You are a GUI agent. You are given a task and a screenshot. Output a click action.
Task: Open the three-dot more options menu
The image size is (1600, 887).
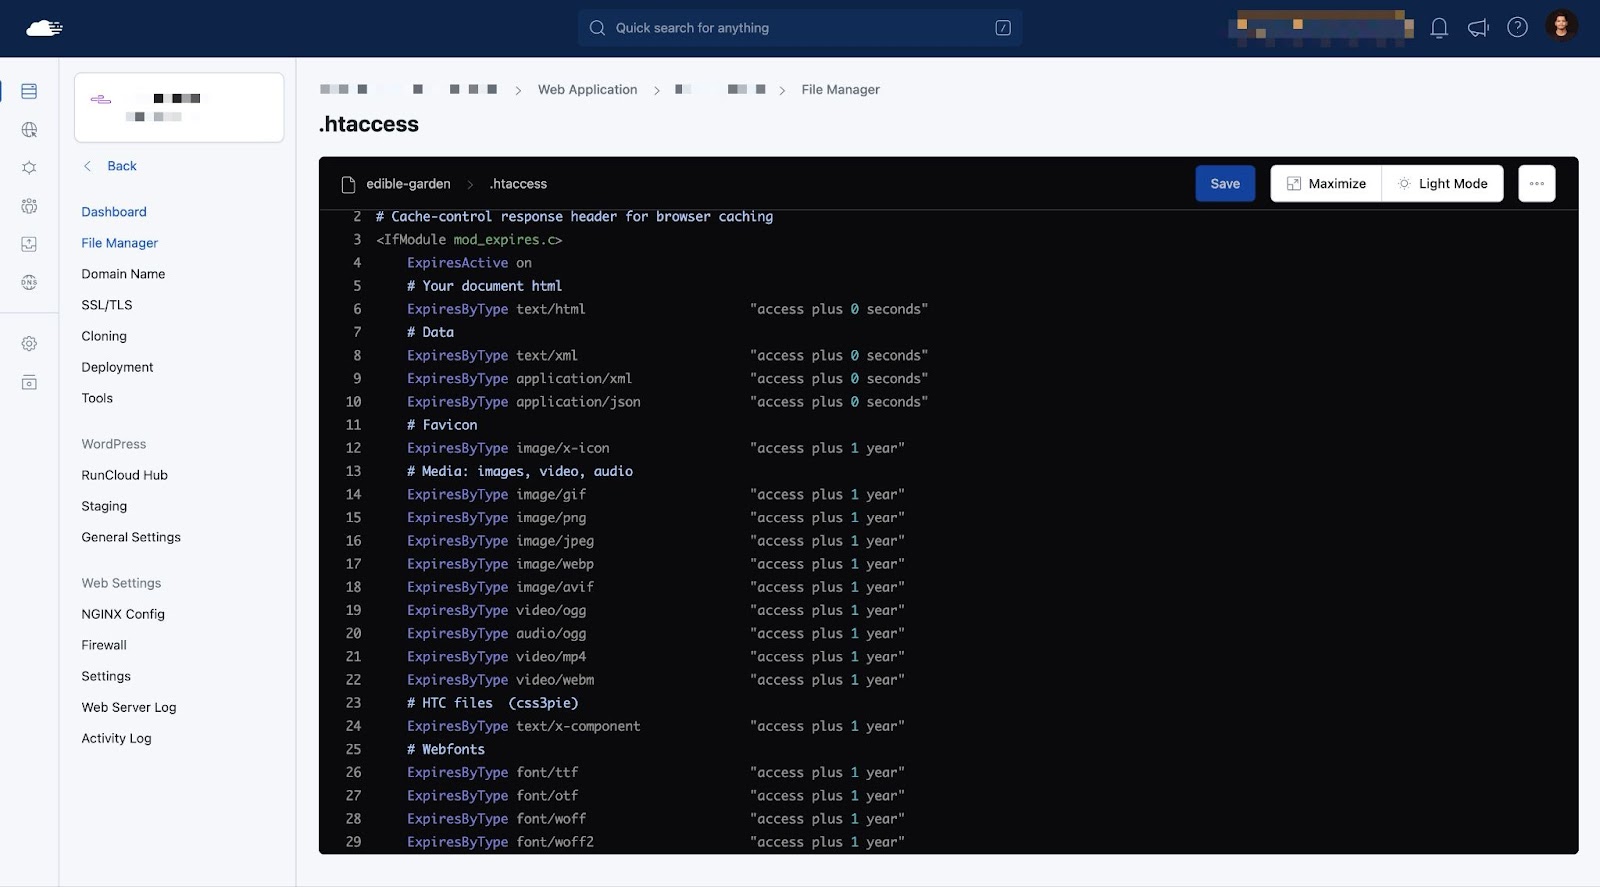[x=1536, y=184]
